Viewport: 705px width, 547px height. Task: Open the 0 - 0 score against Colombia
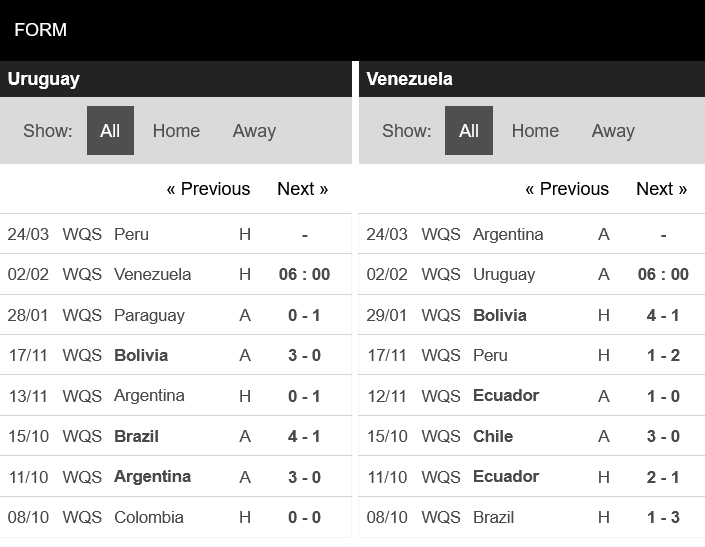304,517
